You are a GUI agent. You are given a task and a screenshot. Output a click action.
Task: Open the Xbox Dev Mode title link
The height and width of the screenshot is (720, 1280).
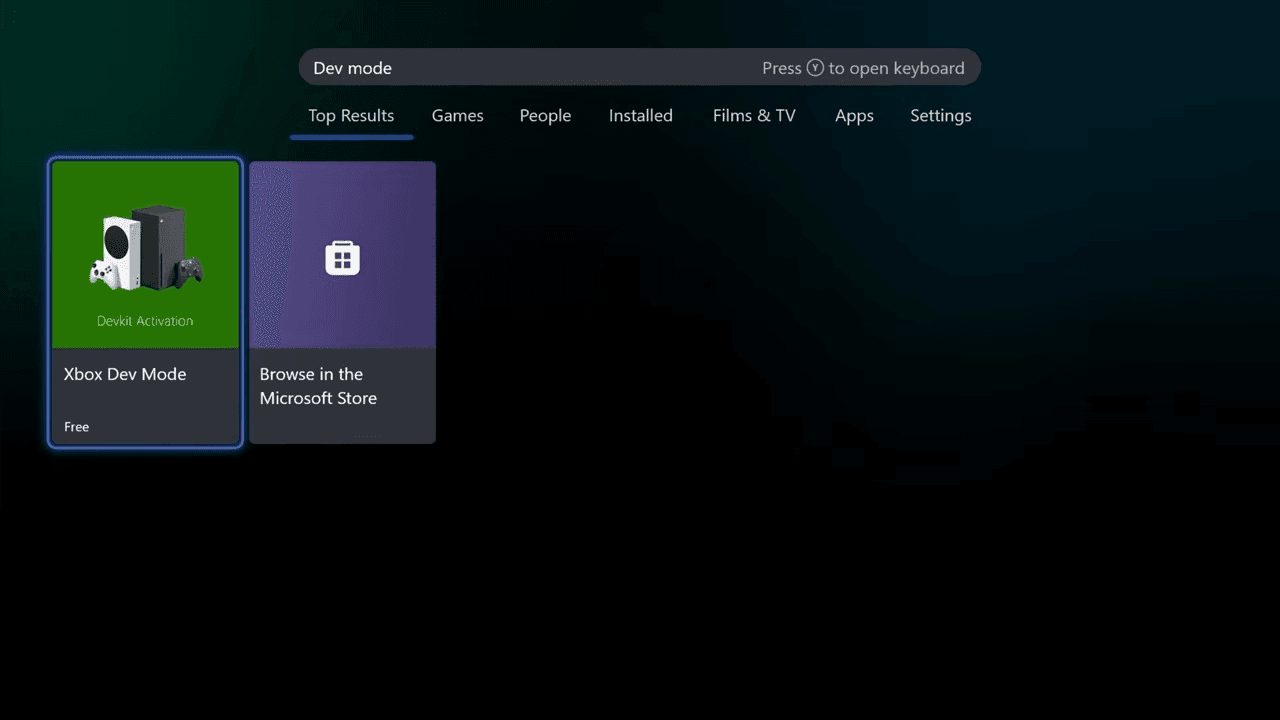click(125, 374)
